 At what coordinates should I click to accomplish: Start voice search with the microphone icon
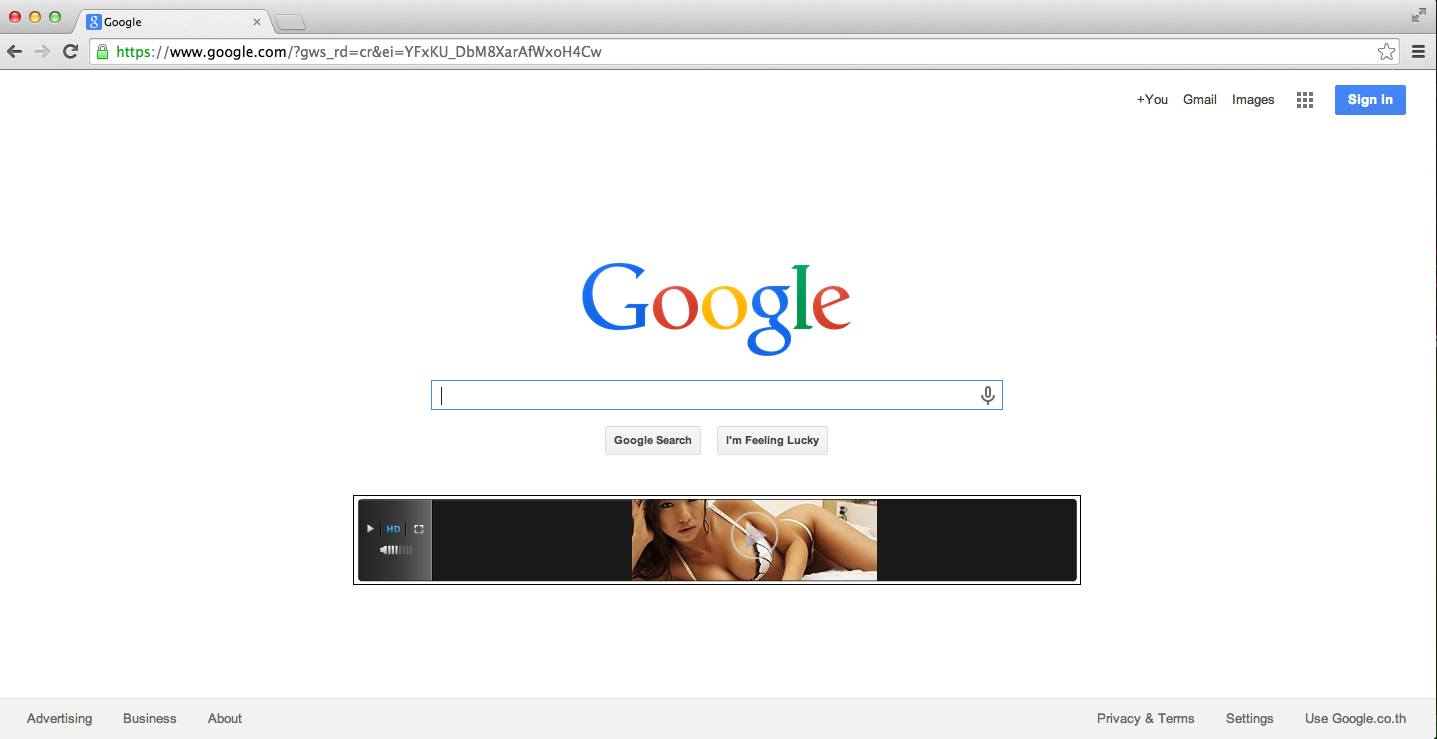(x=988, y=396)
